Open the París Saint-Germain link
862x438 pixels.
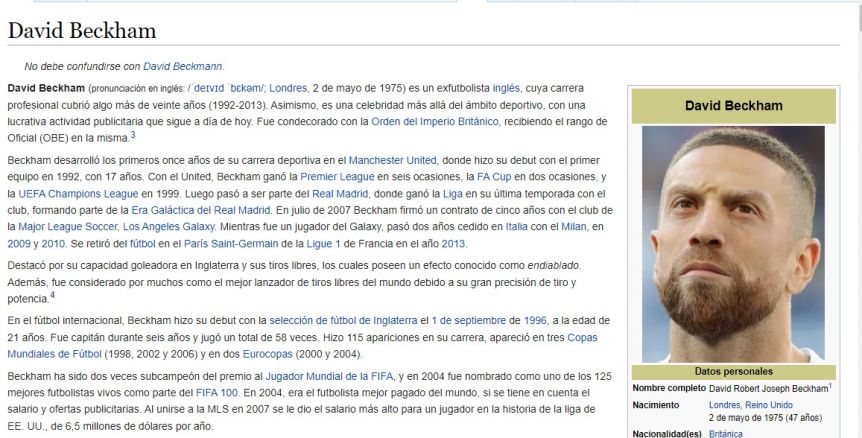[x=231, y=244]
